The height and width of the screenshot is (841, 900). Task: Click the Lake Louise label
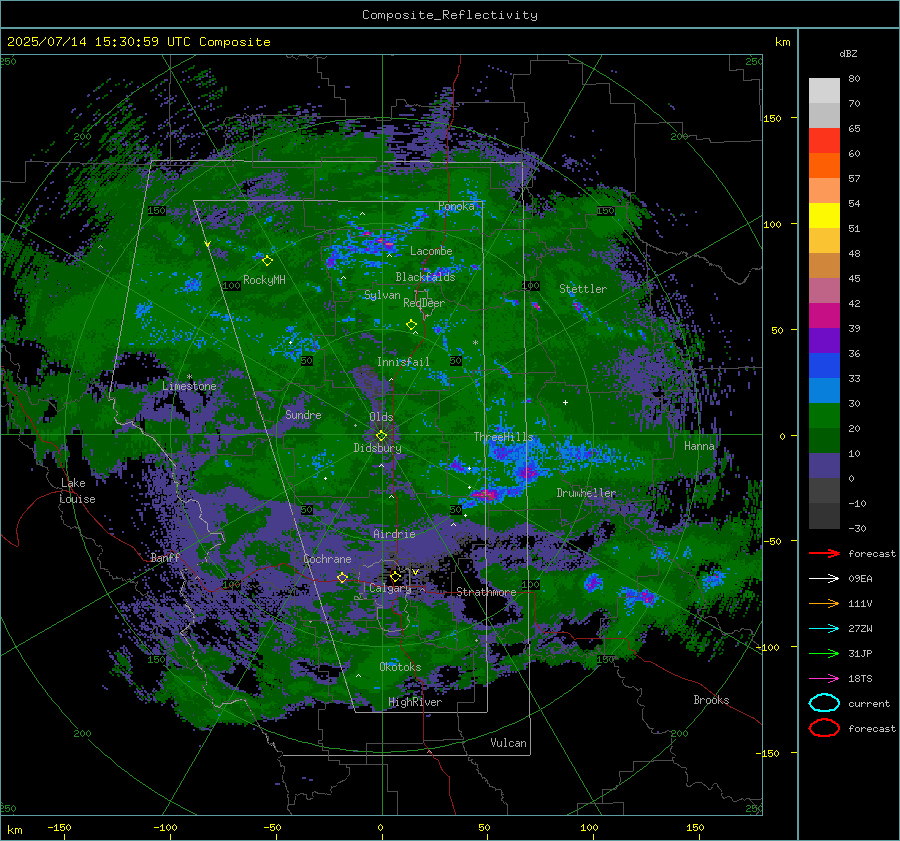[77, 491]
